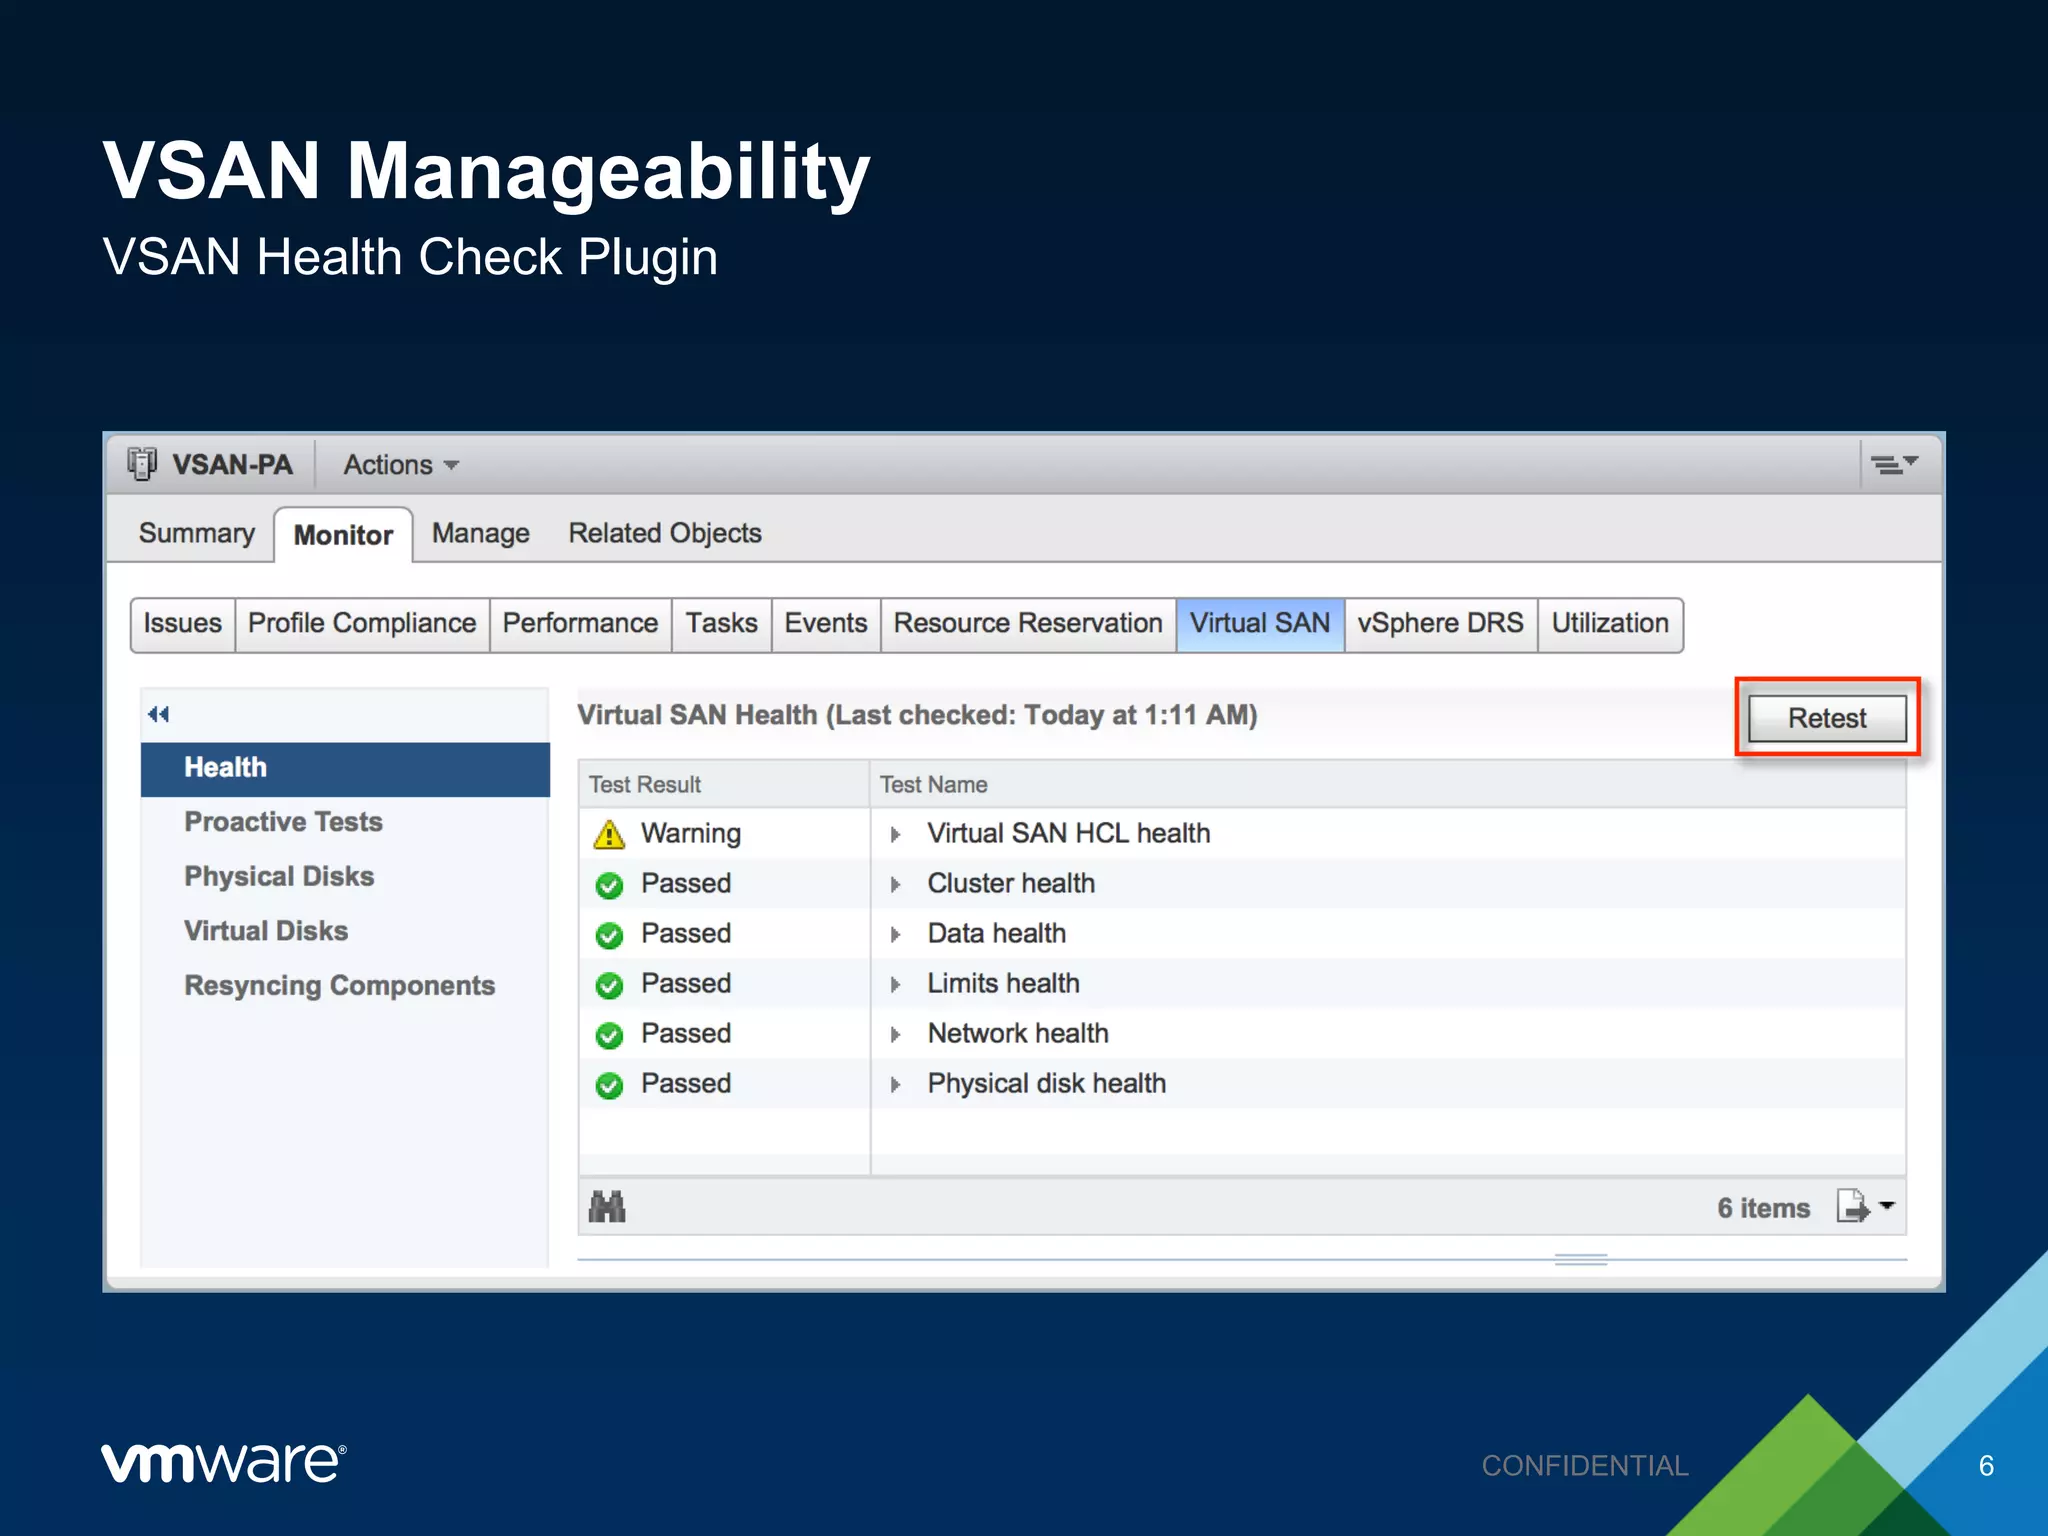Screen dimensions: 2048x1536
Task: Select the 'Virtual SAN HCL health' text
Action: [1068, 834]
